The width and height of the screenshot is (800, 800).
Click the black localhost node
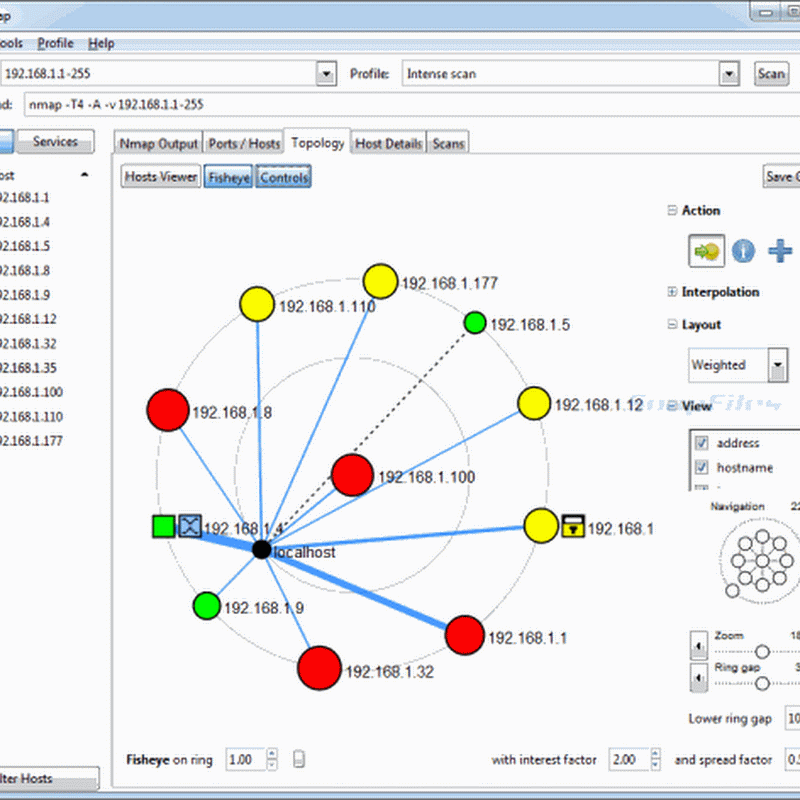pos(261,549)
